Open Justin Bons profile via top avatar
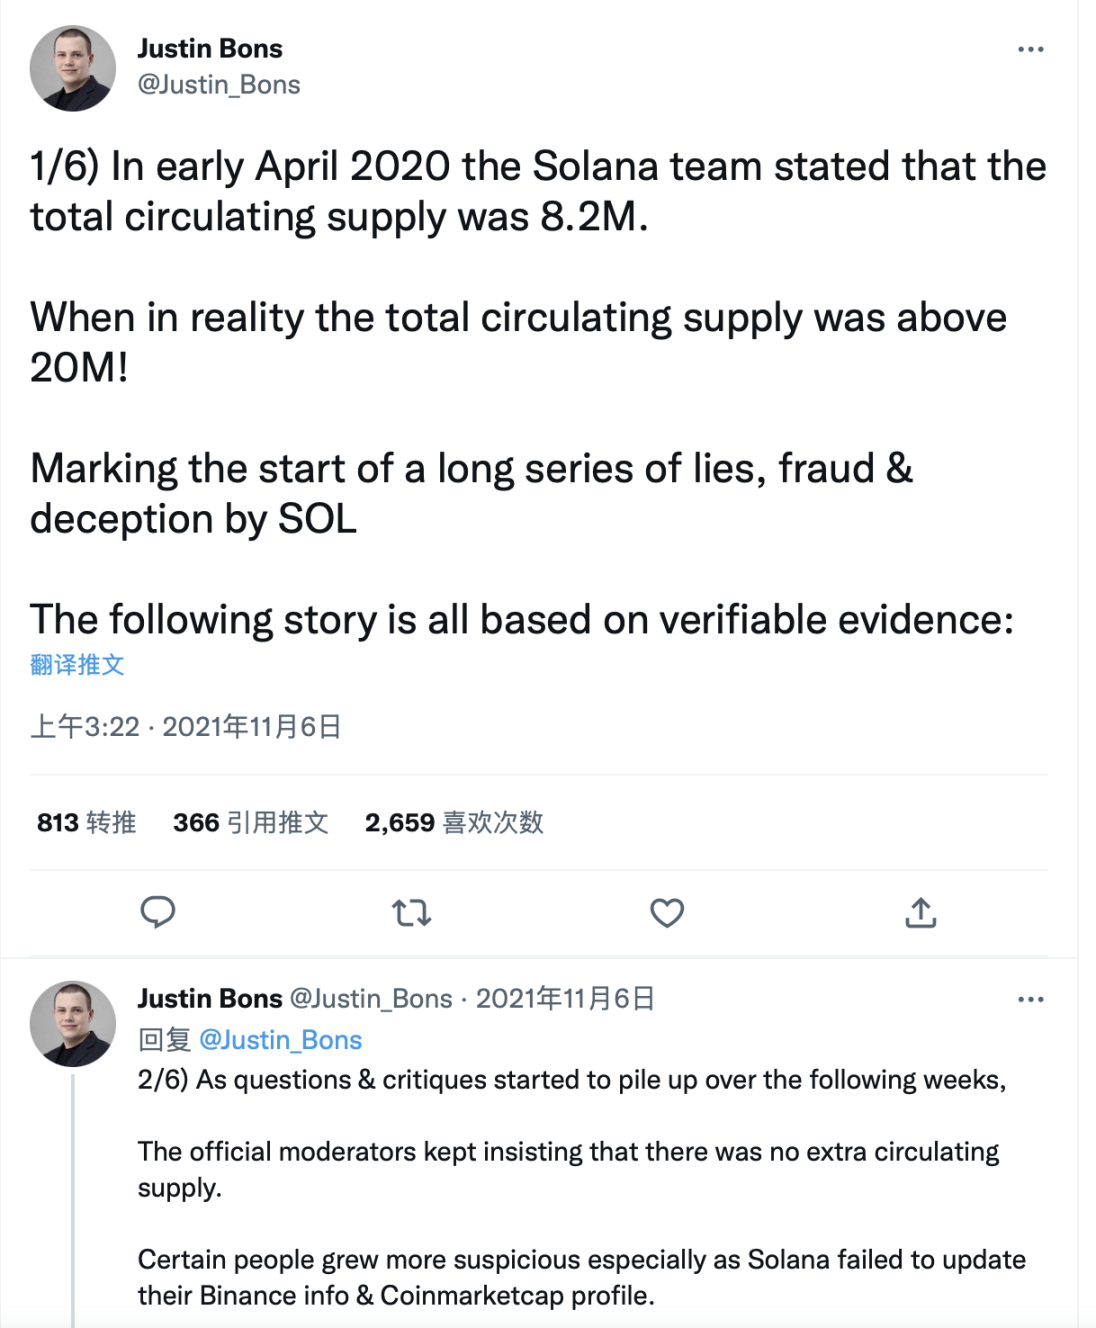Screen dimensions: 1096x1328 click(72, 63)
